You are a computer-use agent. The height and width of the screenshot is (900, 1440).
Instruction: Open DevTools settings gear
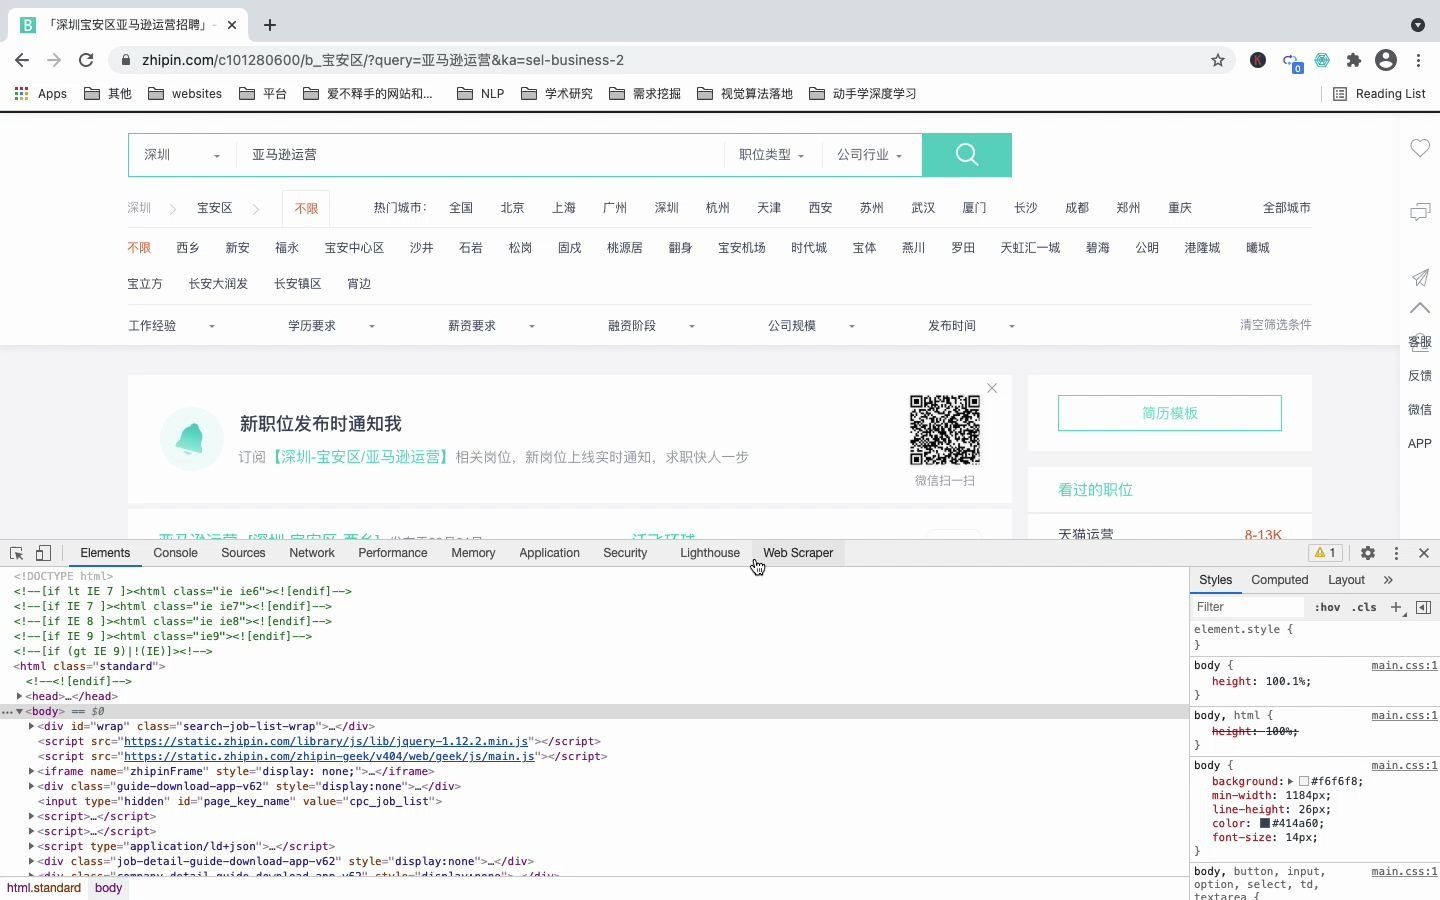1367,553
